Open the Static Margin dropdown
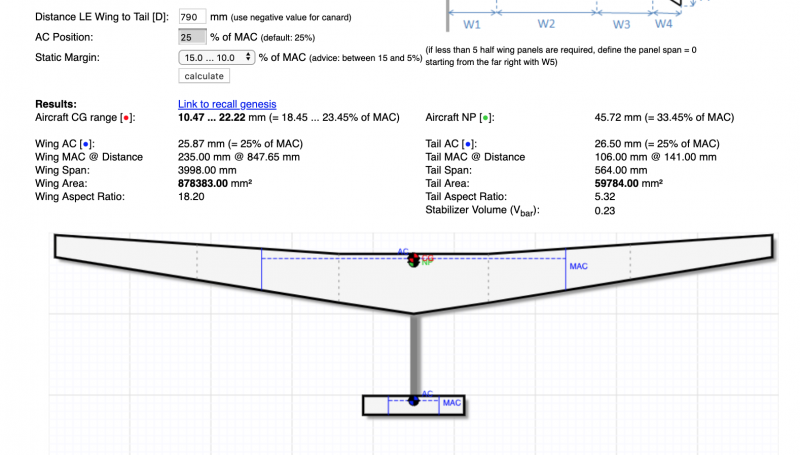Image resolution: width=800 pixels, height=455 pixels. tap(215, 57)
